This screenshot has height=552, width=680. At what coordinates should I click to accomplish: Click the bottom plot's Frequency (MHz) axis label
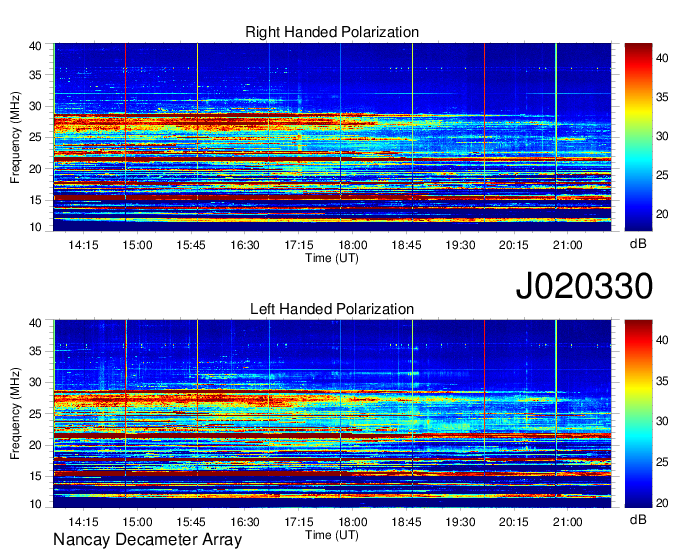coord(16,414)
